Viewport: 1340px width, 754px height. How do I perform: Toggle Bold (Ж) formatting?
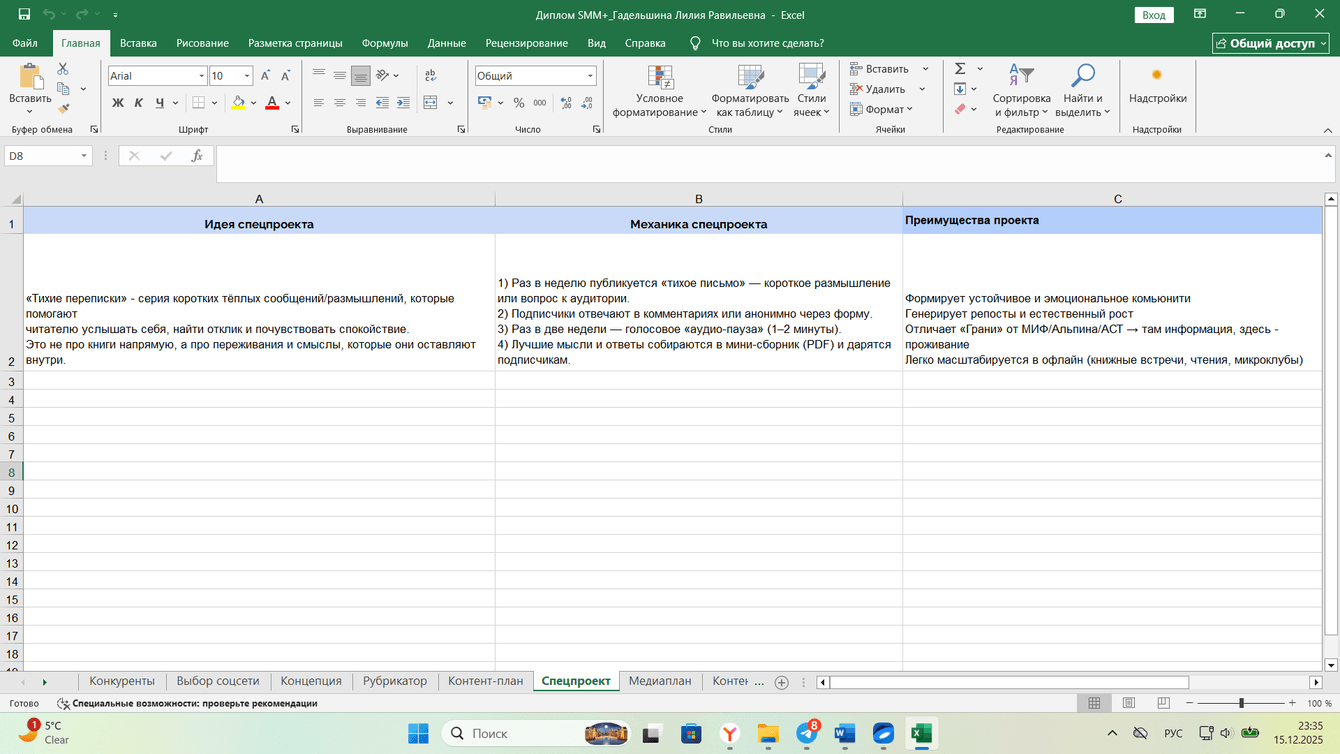click(x=118, y=103)
